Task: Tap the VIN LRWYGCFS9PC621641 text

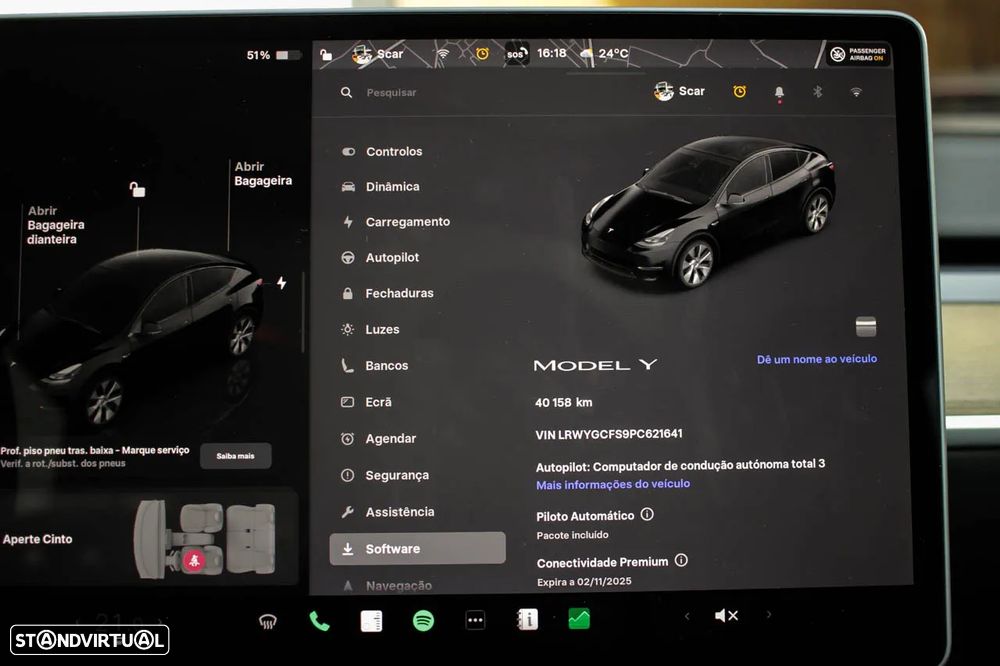Action: point(609,434)
